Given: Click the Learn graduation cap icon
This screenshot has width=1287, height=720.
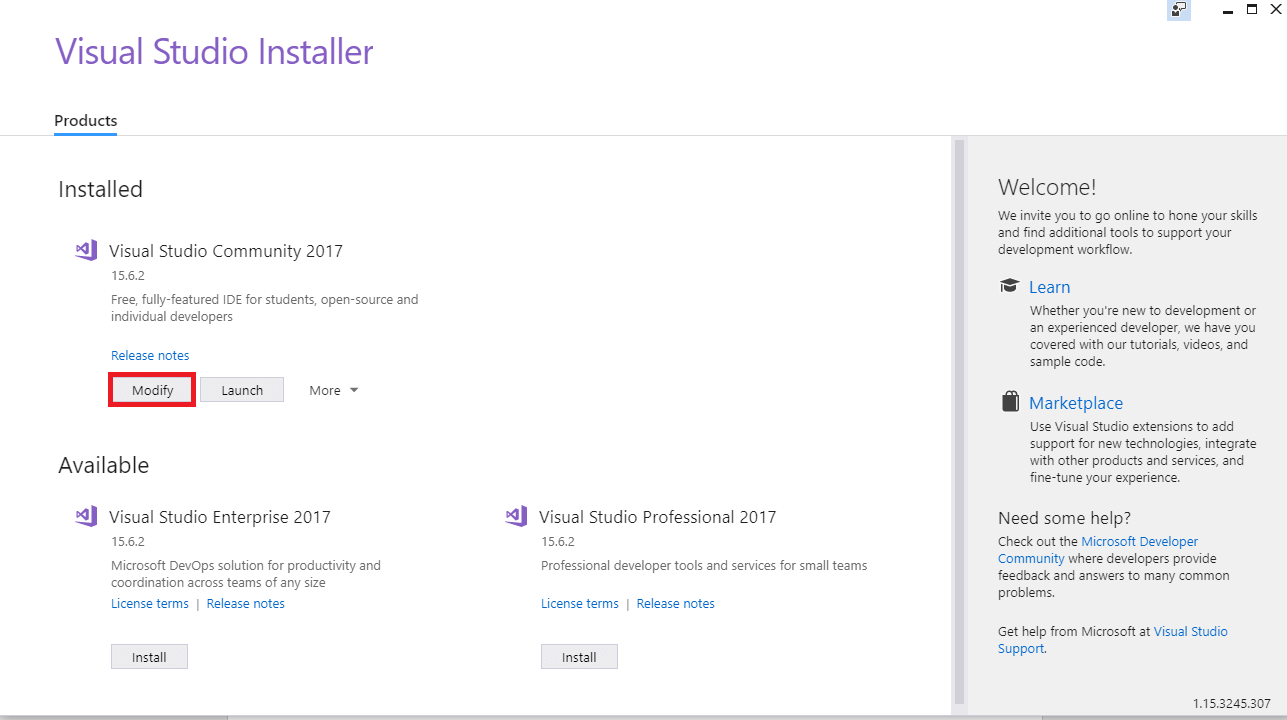Looking at the screenshot, I should click(1010, 286).
